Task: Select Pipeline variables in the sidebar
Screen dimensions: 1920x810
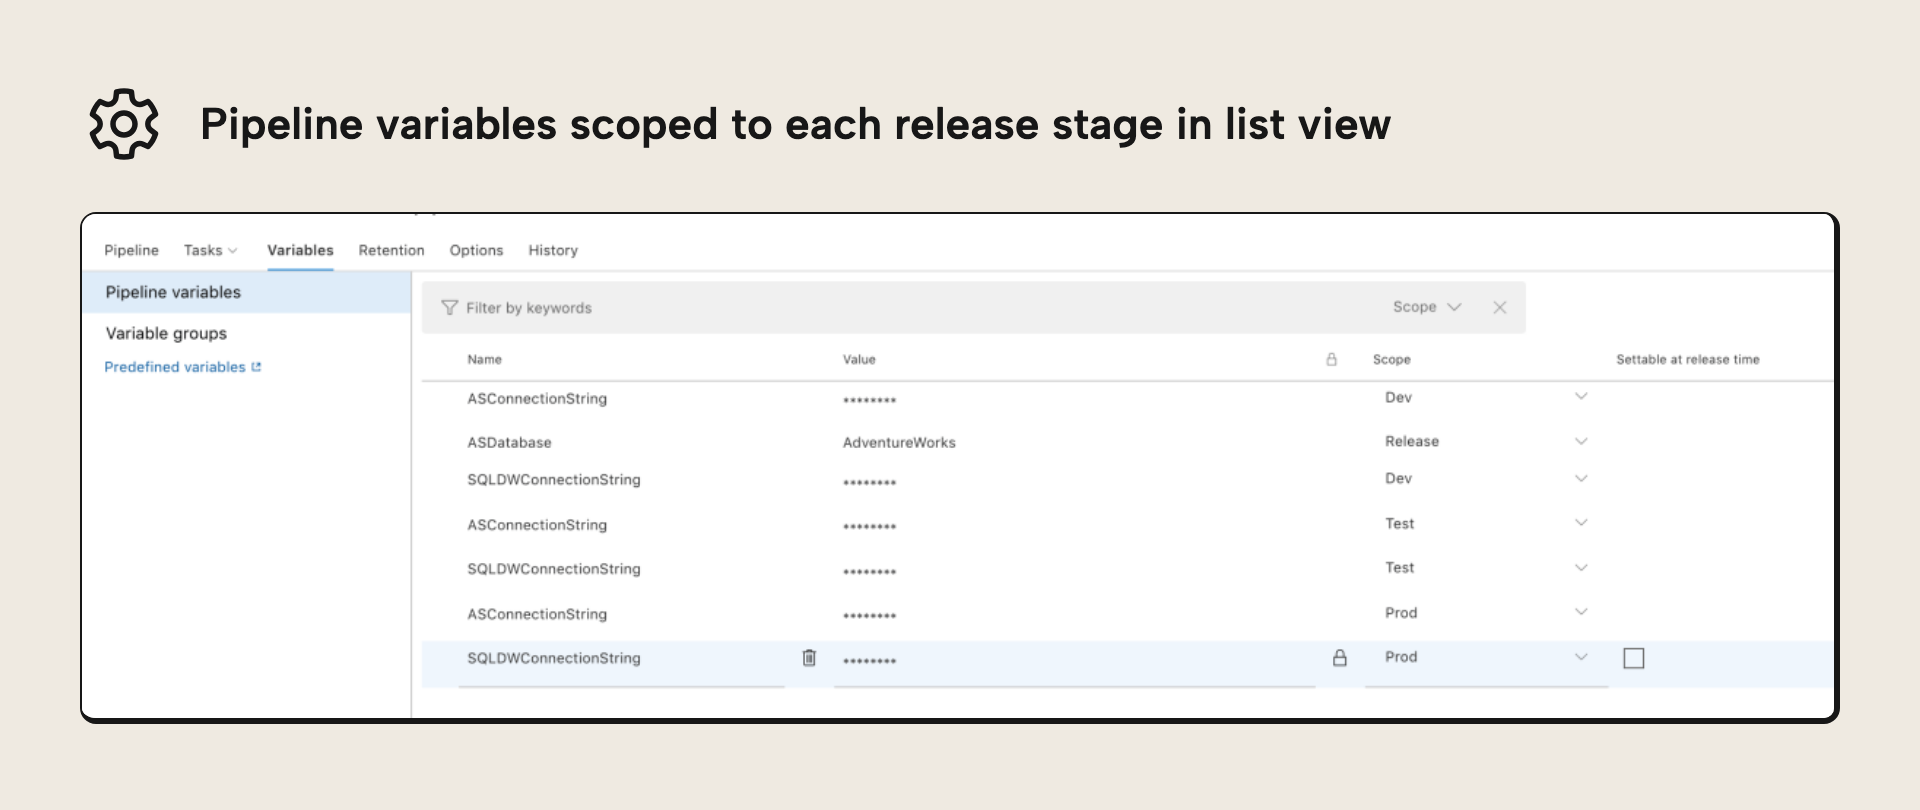Action: click(x=247, y=292)
